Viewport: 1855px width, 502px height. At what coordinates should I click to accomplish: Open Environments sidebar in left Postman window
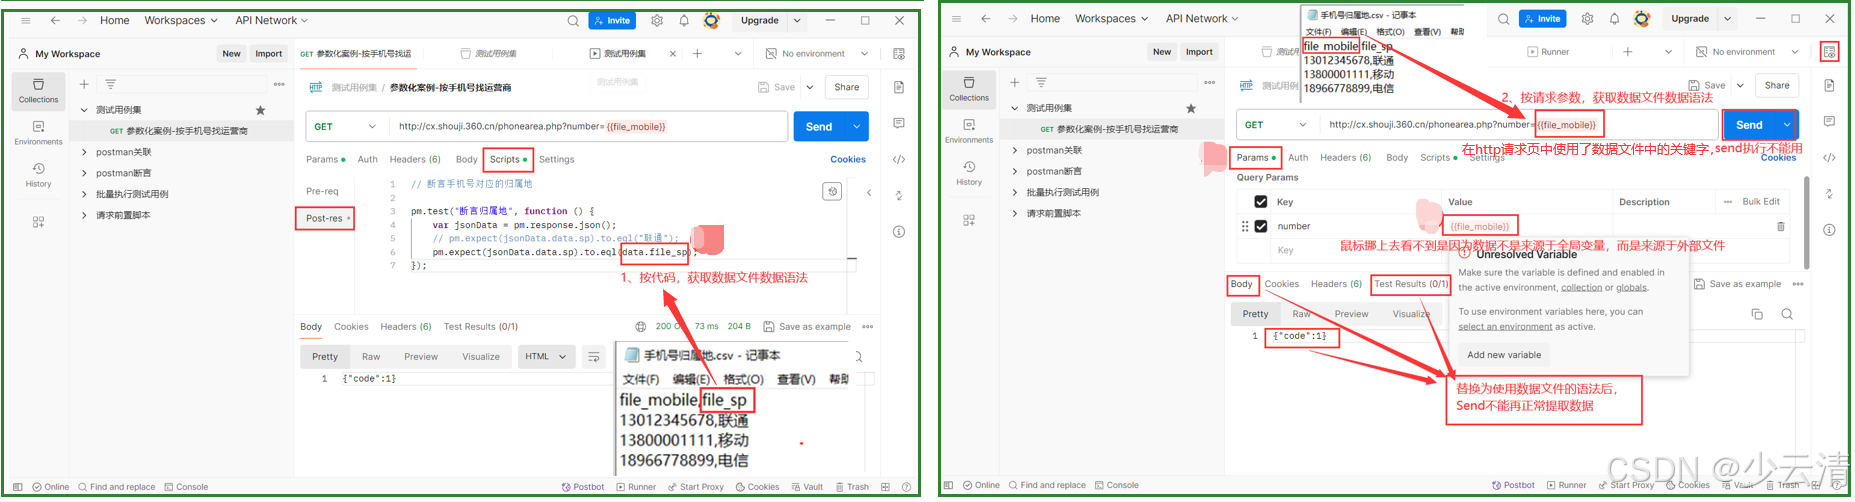coord(38,133)
